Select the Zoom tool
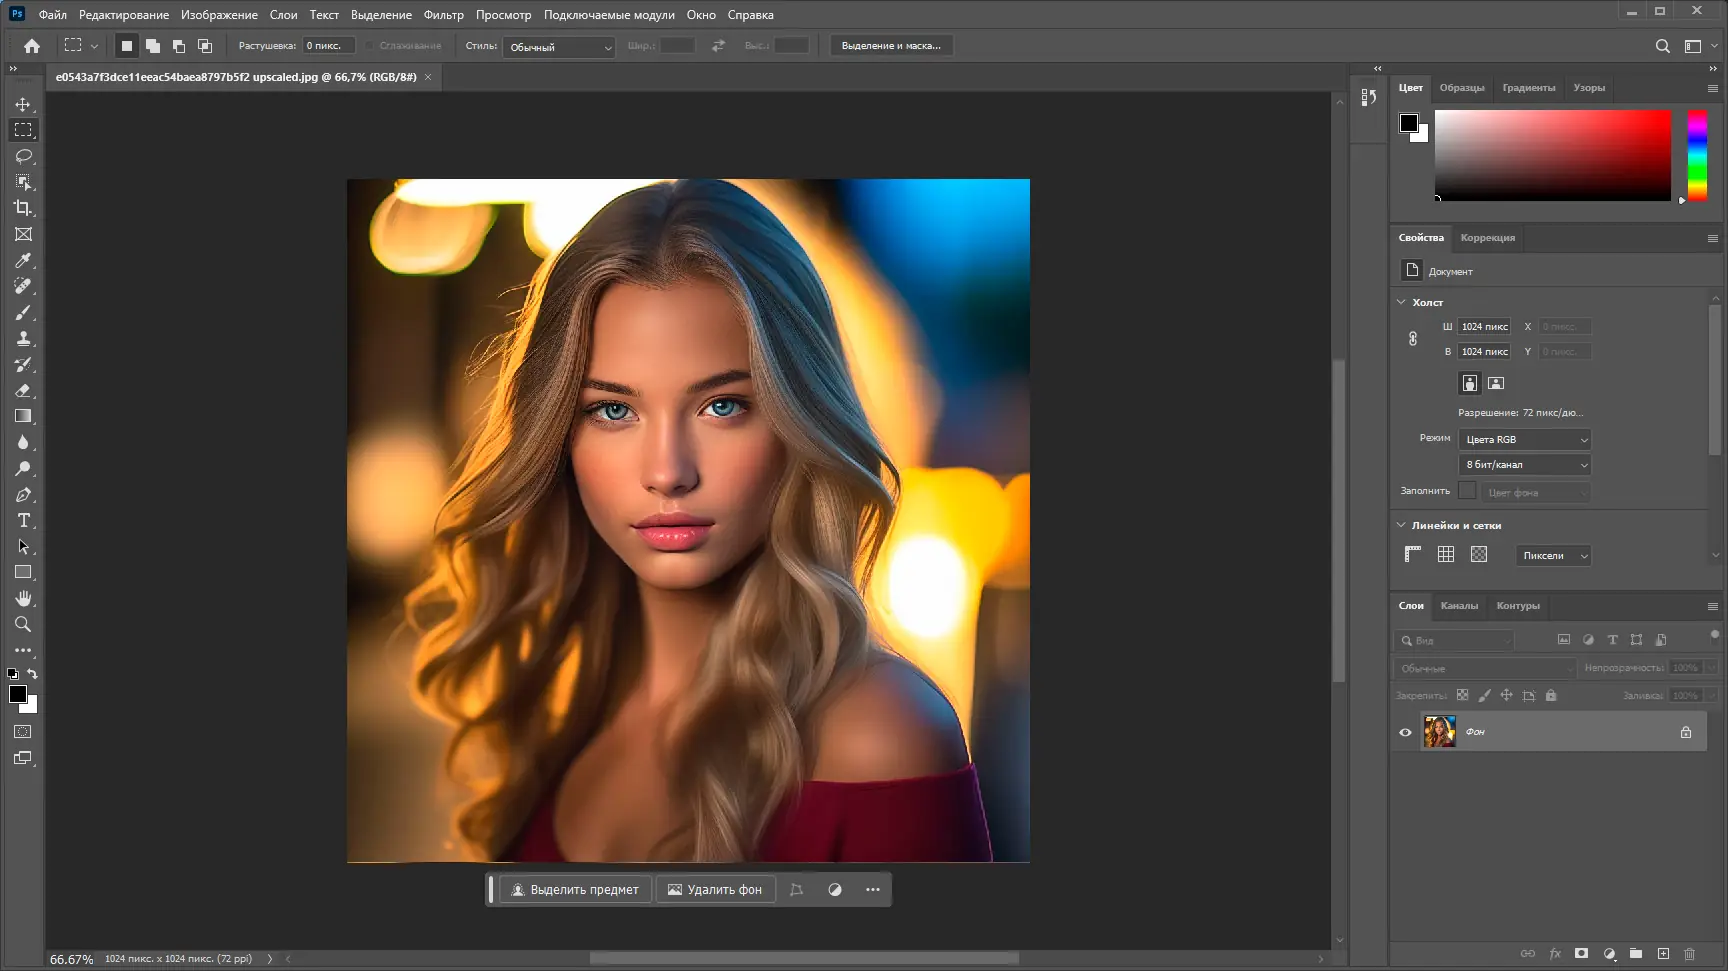1728x971 pixels. click(24, 624)
